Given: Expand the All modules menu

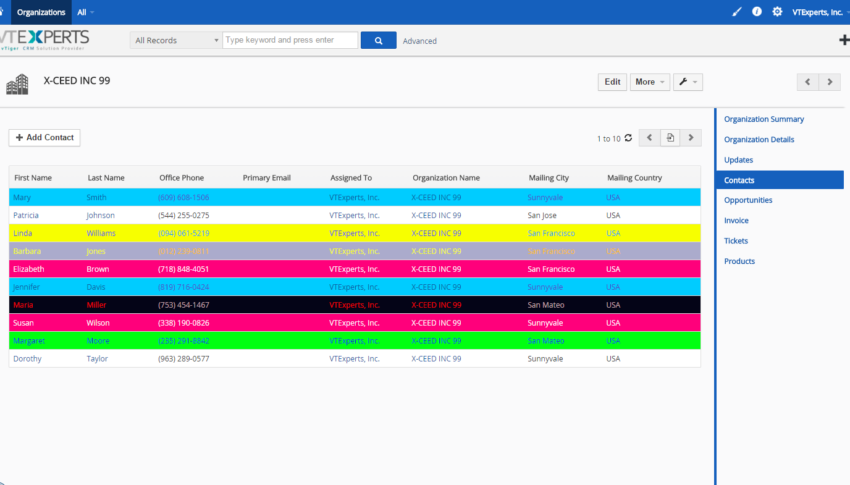Looking at the screenshot, I should pyautogui.click(x=85, y=12).
